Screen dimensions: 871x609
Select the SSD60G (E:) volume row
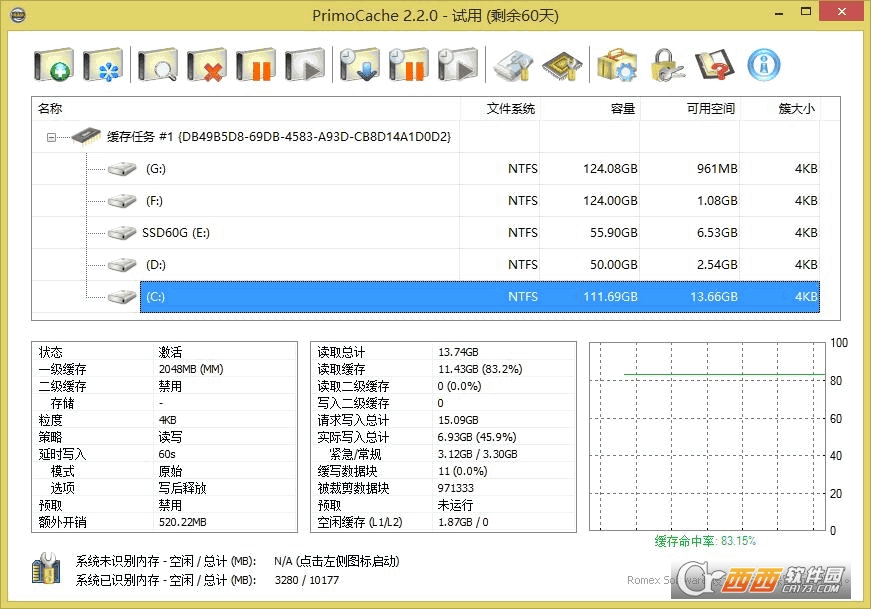coord(426,233)
